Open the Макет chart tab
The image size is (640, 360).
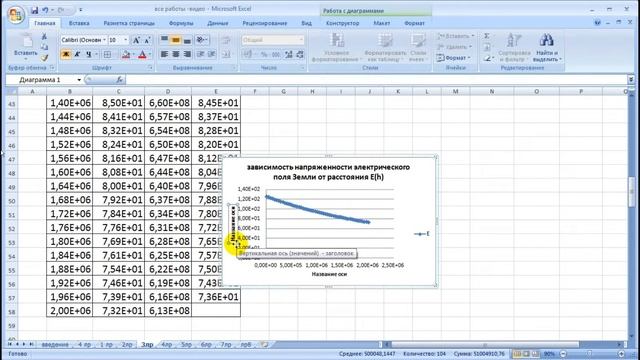(x=382, y=23)
